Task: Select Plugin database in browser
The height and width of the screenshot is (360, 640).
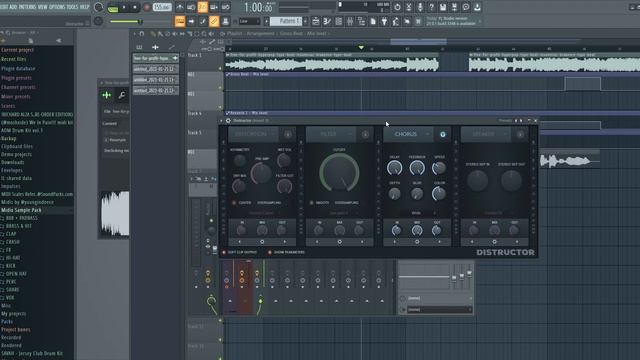Action: [18, 69]
